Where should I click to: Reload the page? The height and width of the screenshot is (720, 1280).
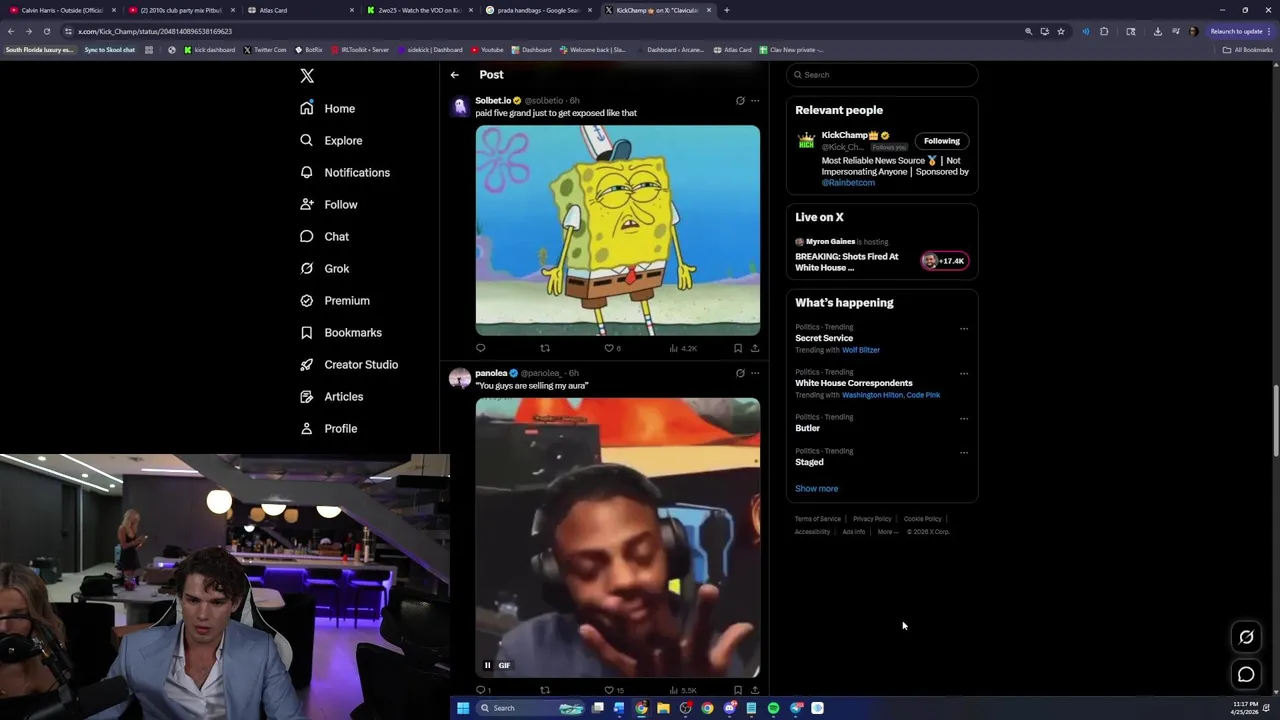46,31
